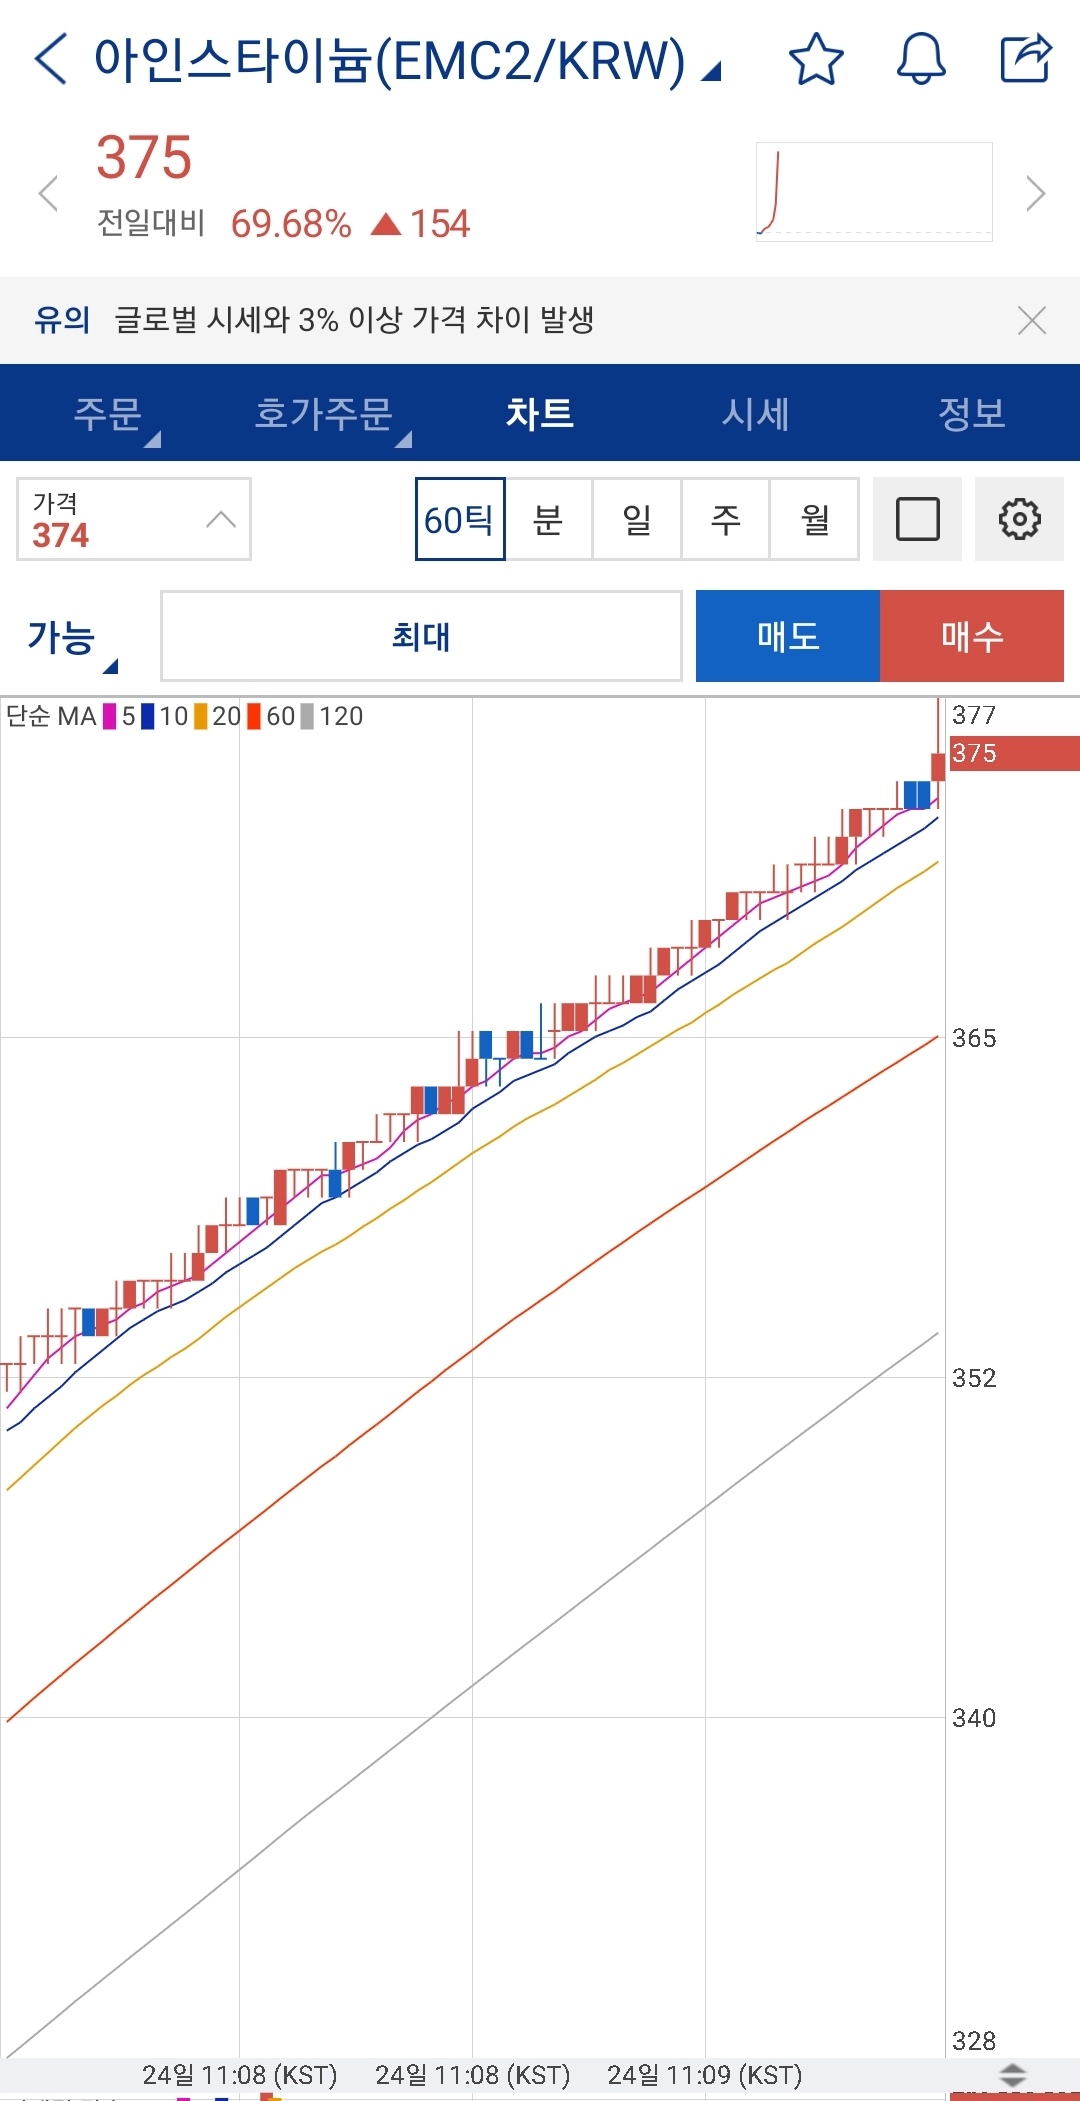Viewport: 1080px width, 2101px height.
Task: Select the 월 monthly interval
Action: (x=815, y=519)
